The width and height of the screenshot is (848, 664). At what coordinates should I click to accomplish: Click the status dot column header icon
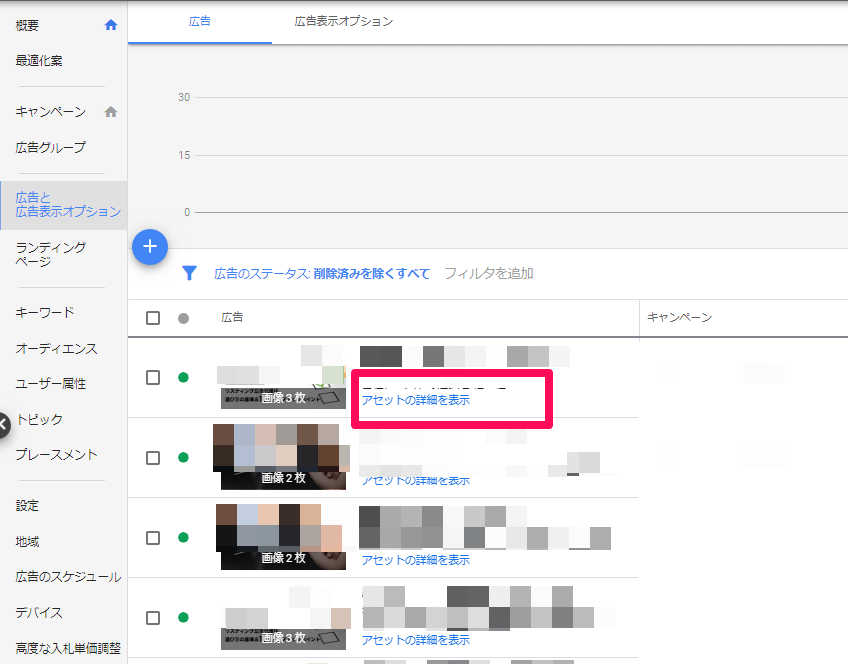tap(183, 318)
